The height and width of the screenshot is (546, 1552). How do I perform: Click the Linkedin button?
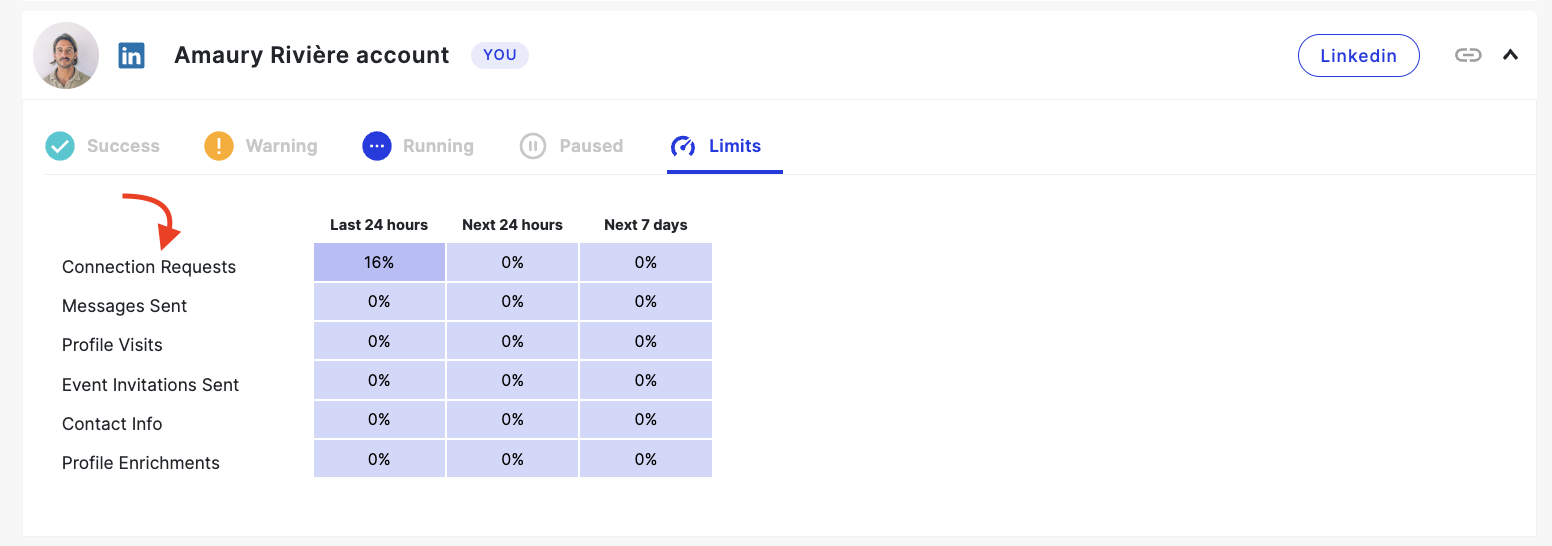tap(1358, 55)
